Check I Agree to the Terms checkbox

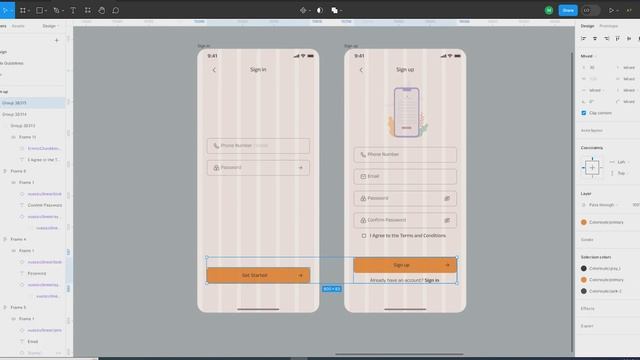pos(364,236)
